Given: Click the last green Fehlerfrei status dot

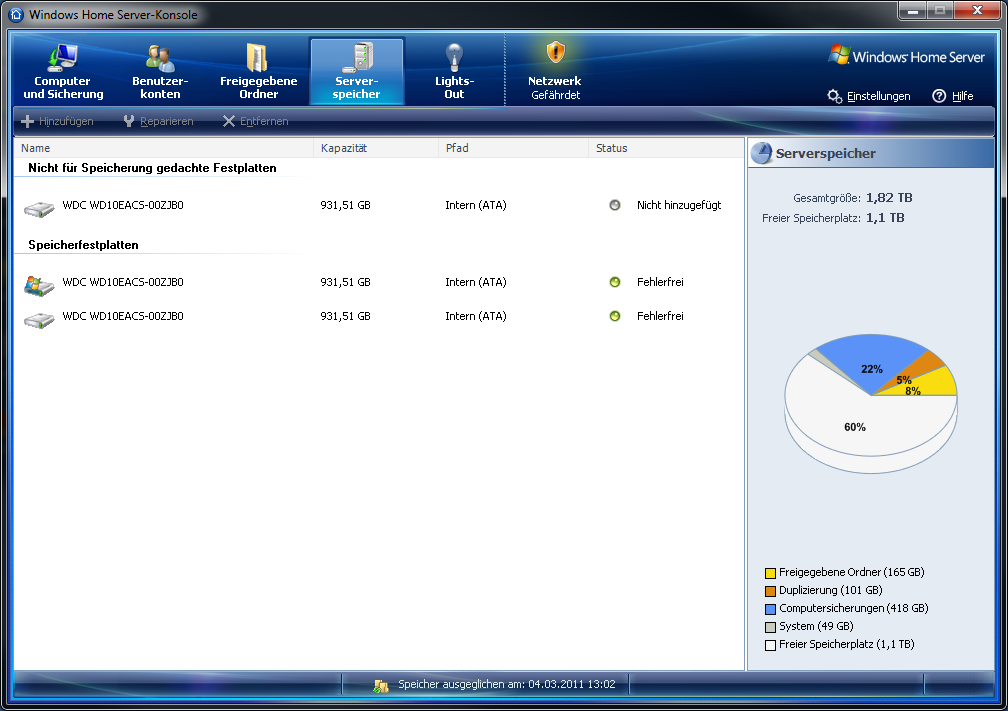Looking at the screenshot, I should pyautogui.click(x=615, y=316).
